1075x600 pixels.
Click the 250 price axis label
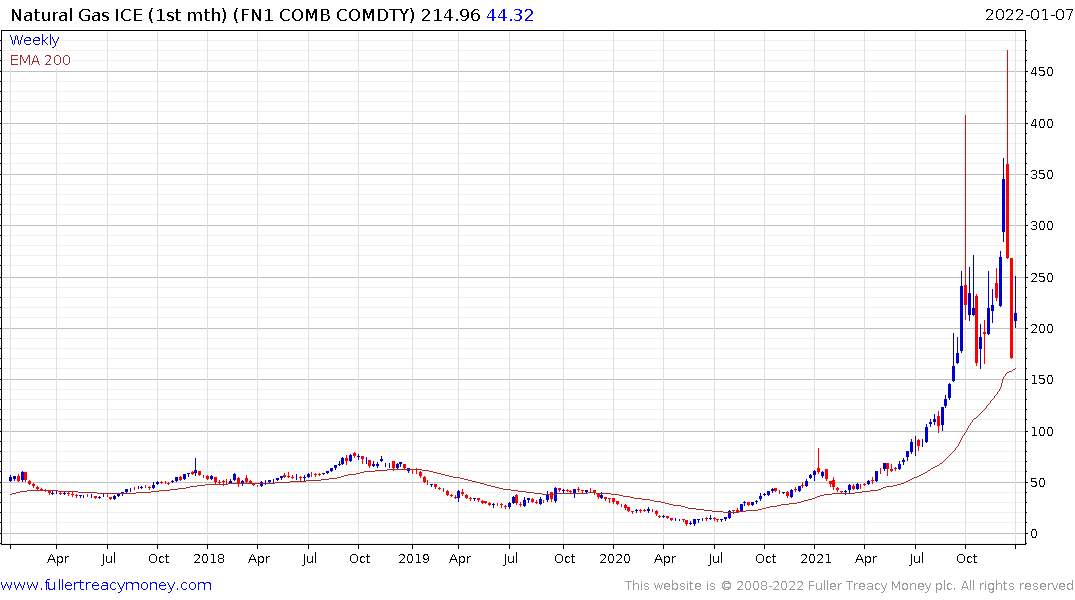point(1042,278)
